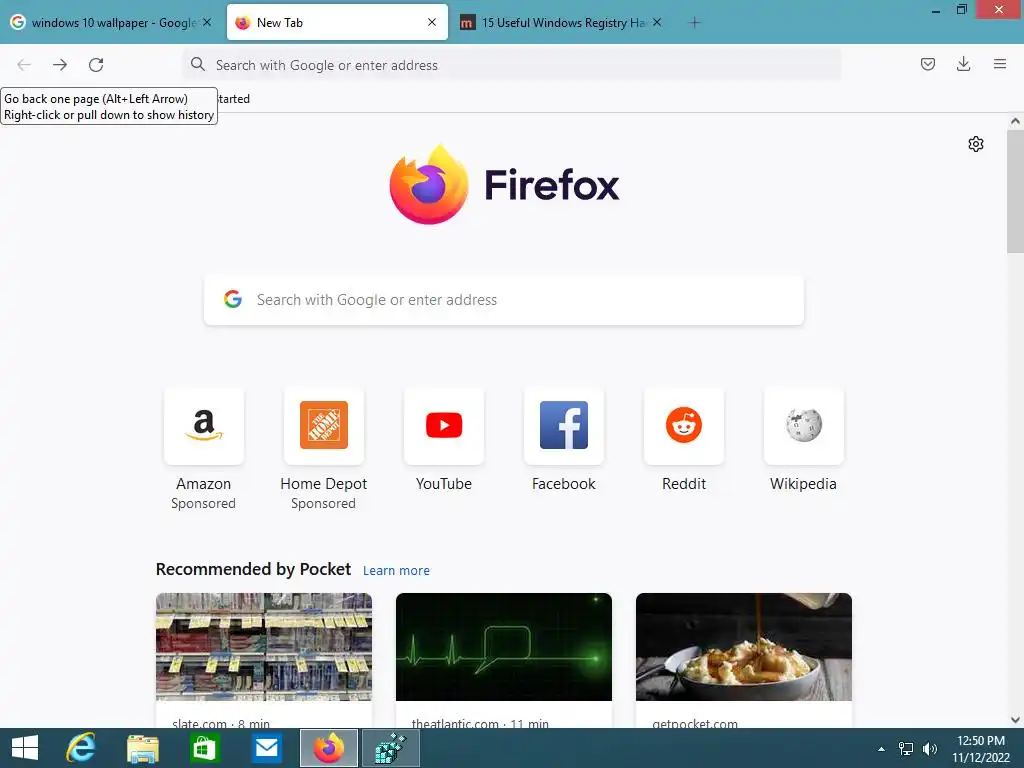Click Learn more link beside Pocket

coord(396,571)
